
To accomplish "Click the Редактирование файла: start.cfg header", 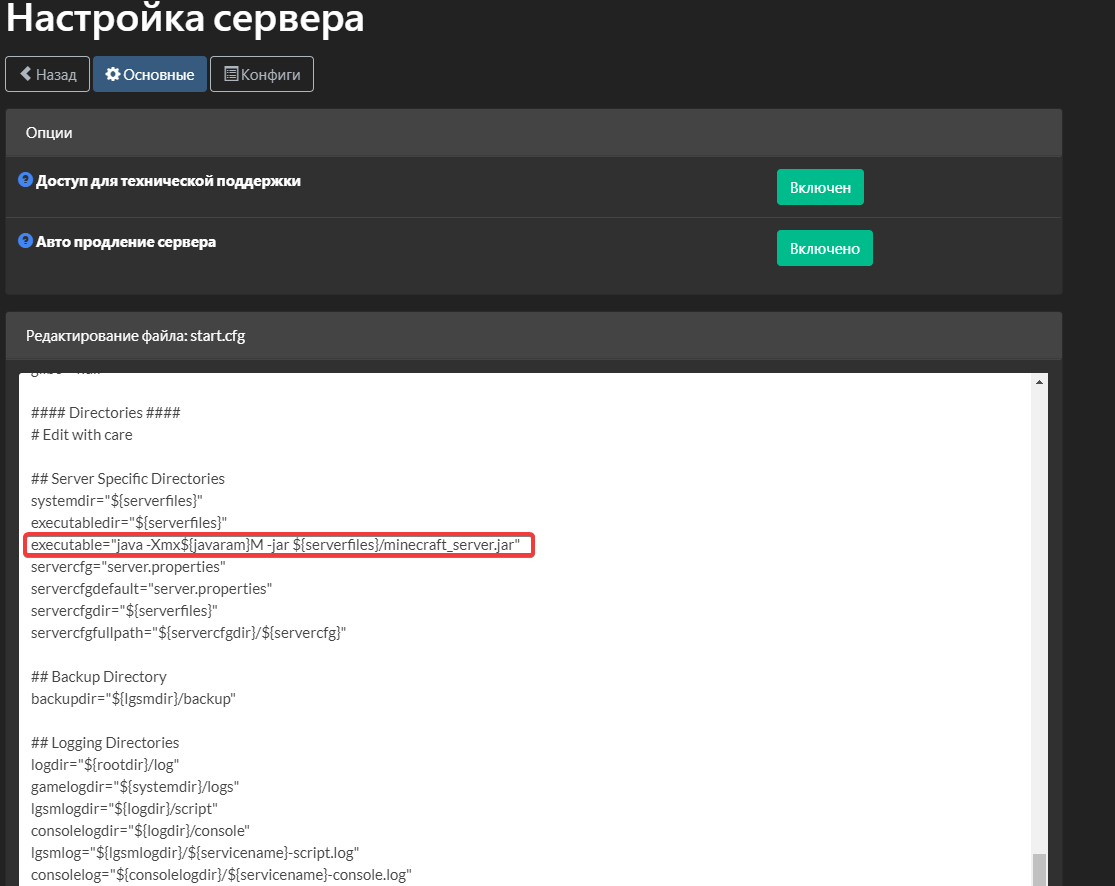I will click(533, 336).
